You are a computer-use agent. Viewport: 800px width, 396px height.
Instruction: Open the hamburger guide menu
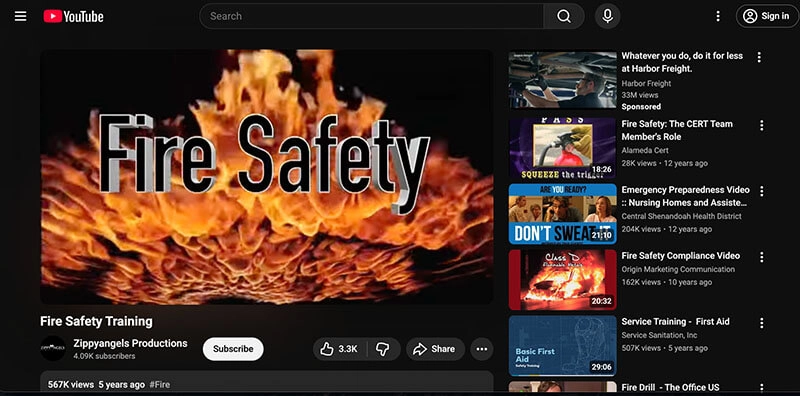pos(20,16)
